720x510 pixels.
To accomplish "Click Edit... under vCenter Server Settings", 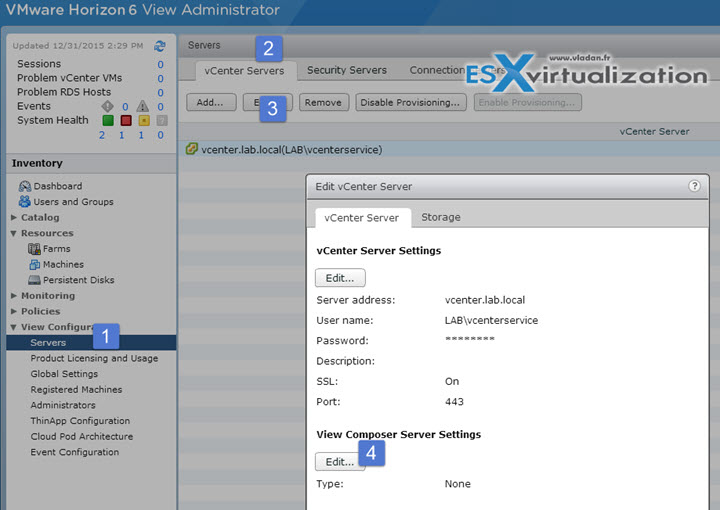I will [340, 278].
